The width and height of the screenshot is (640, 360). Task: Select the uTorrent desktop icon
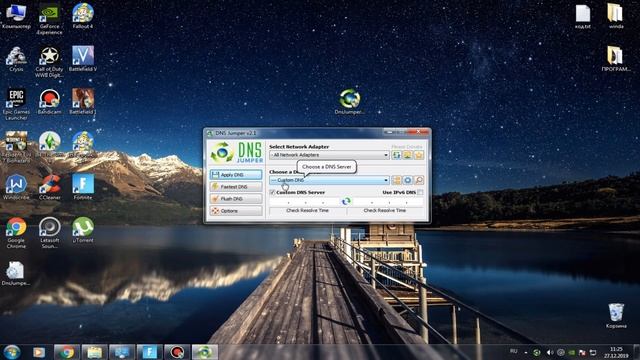pos(83,231)
